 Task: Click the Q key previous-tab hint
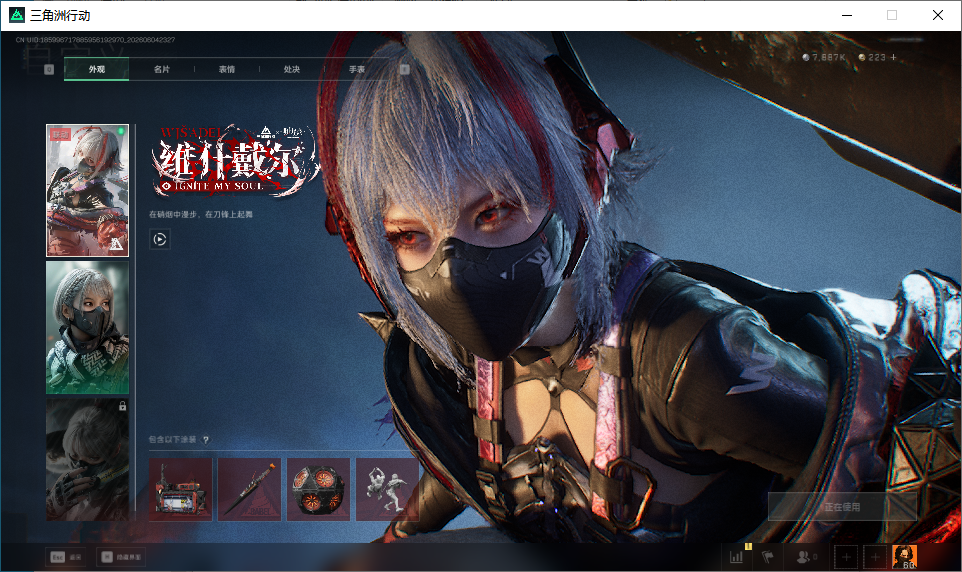[x=49, y=69]
